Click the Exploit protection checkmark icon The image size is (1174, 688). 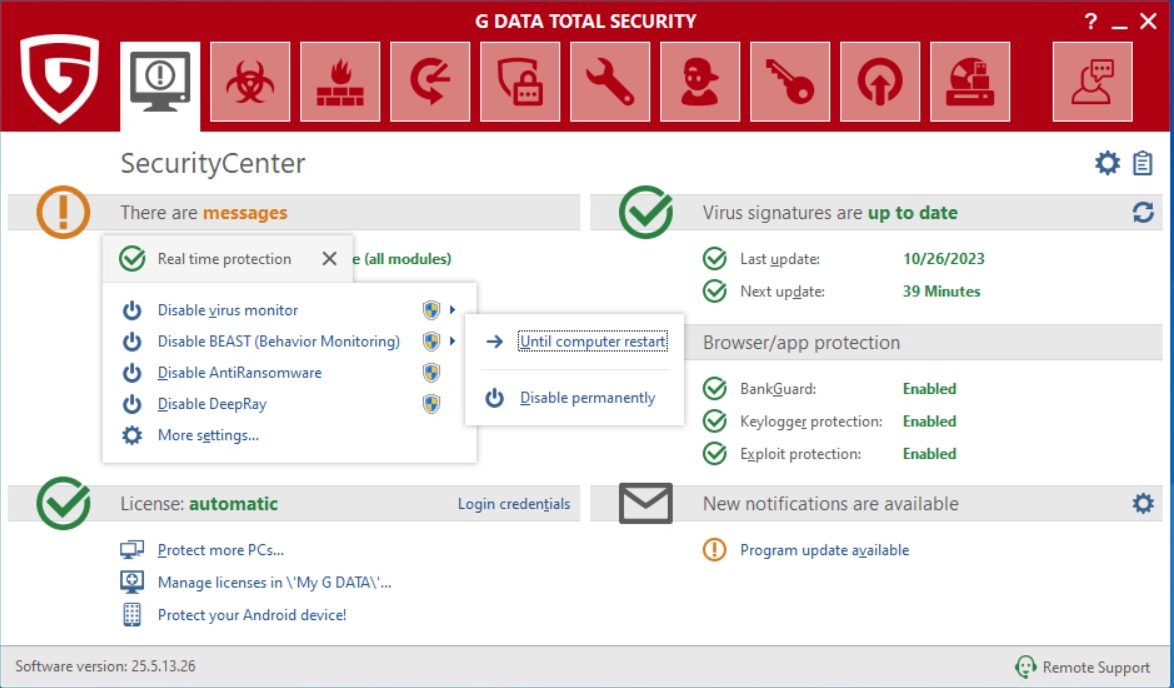point(715,454)
